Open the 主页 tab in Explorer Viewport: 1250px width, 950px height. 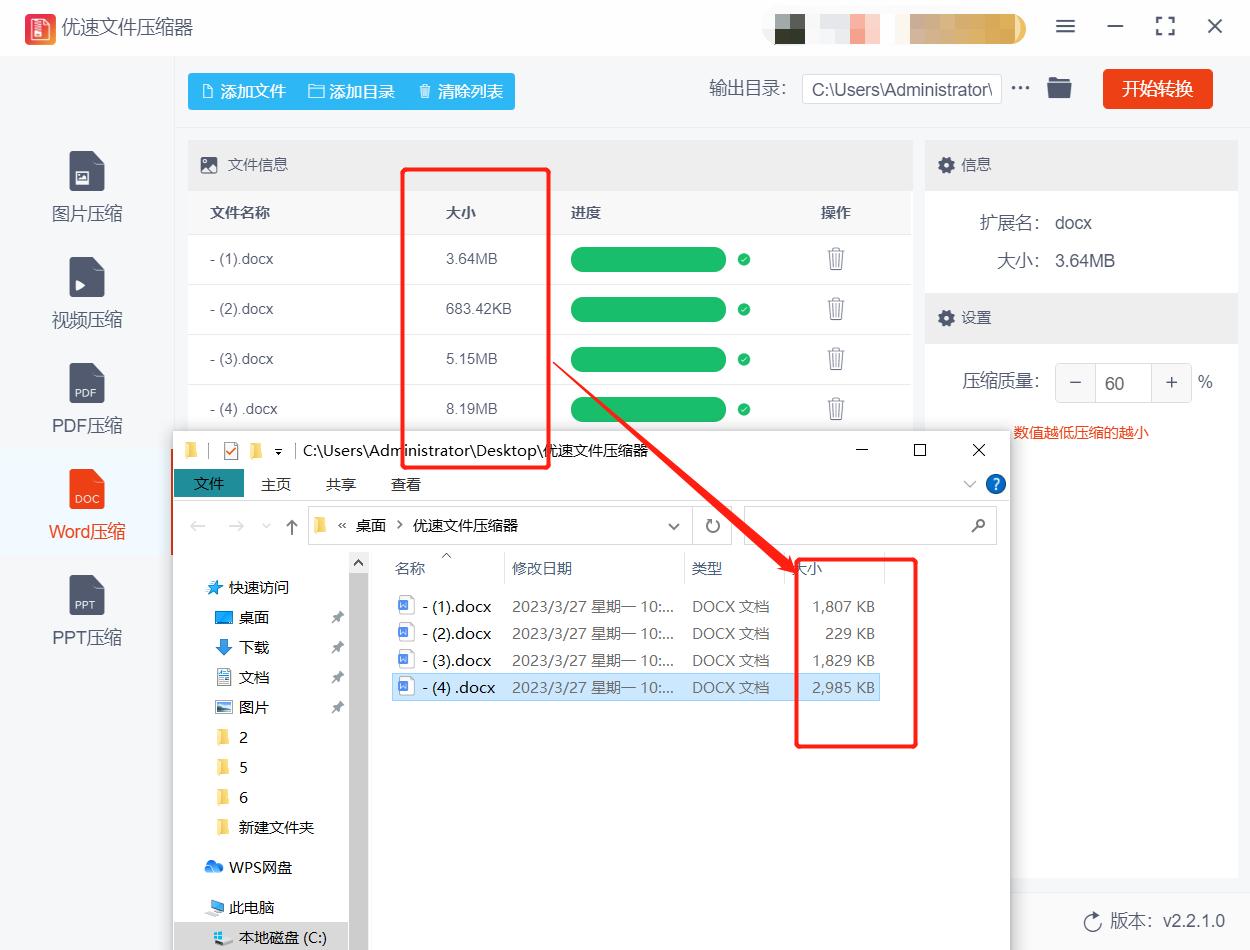(275, 484)
